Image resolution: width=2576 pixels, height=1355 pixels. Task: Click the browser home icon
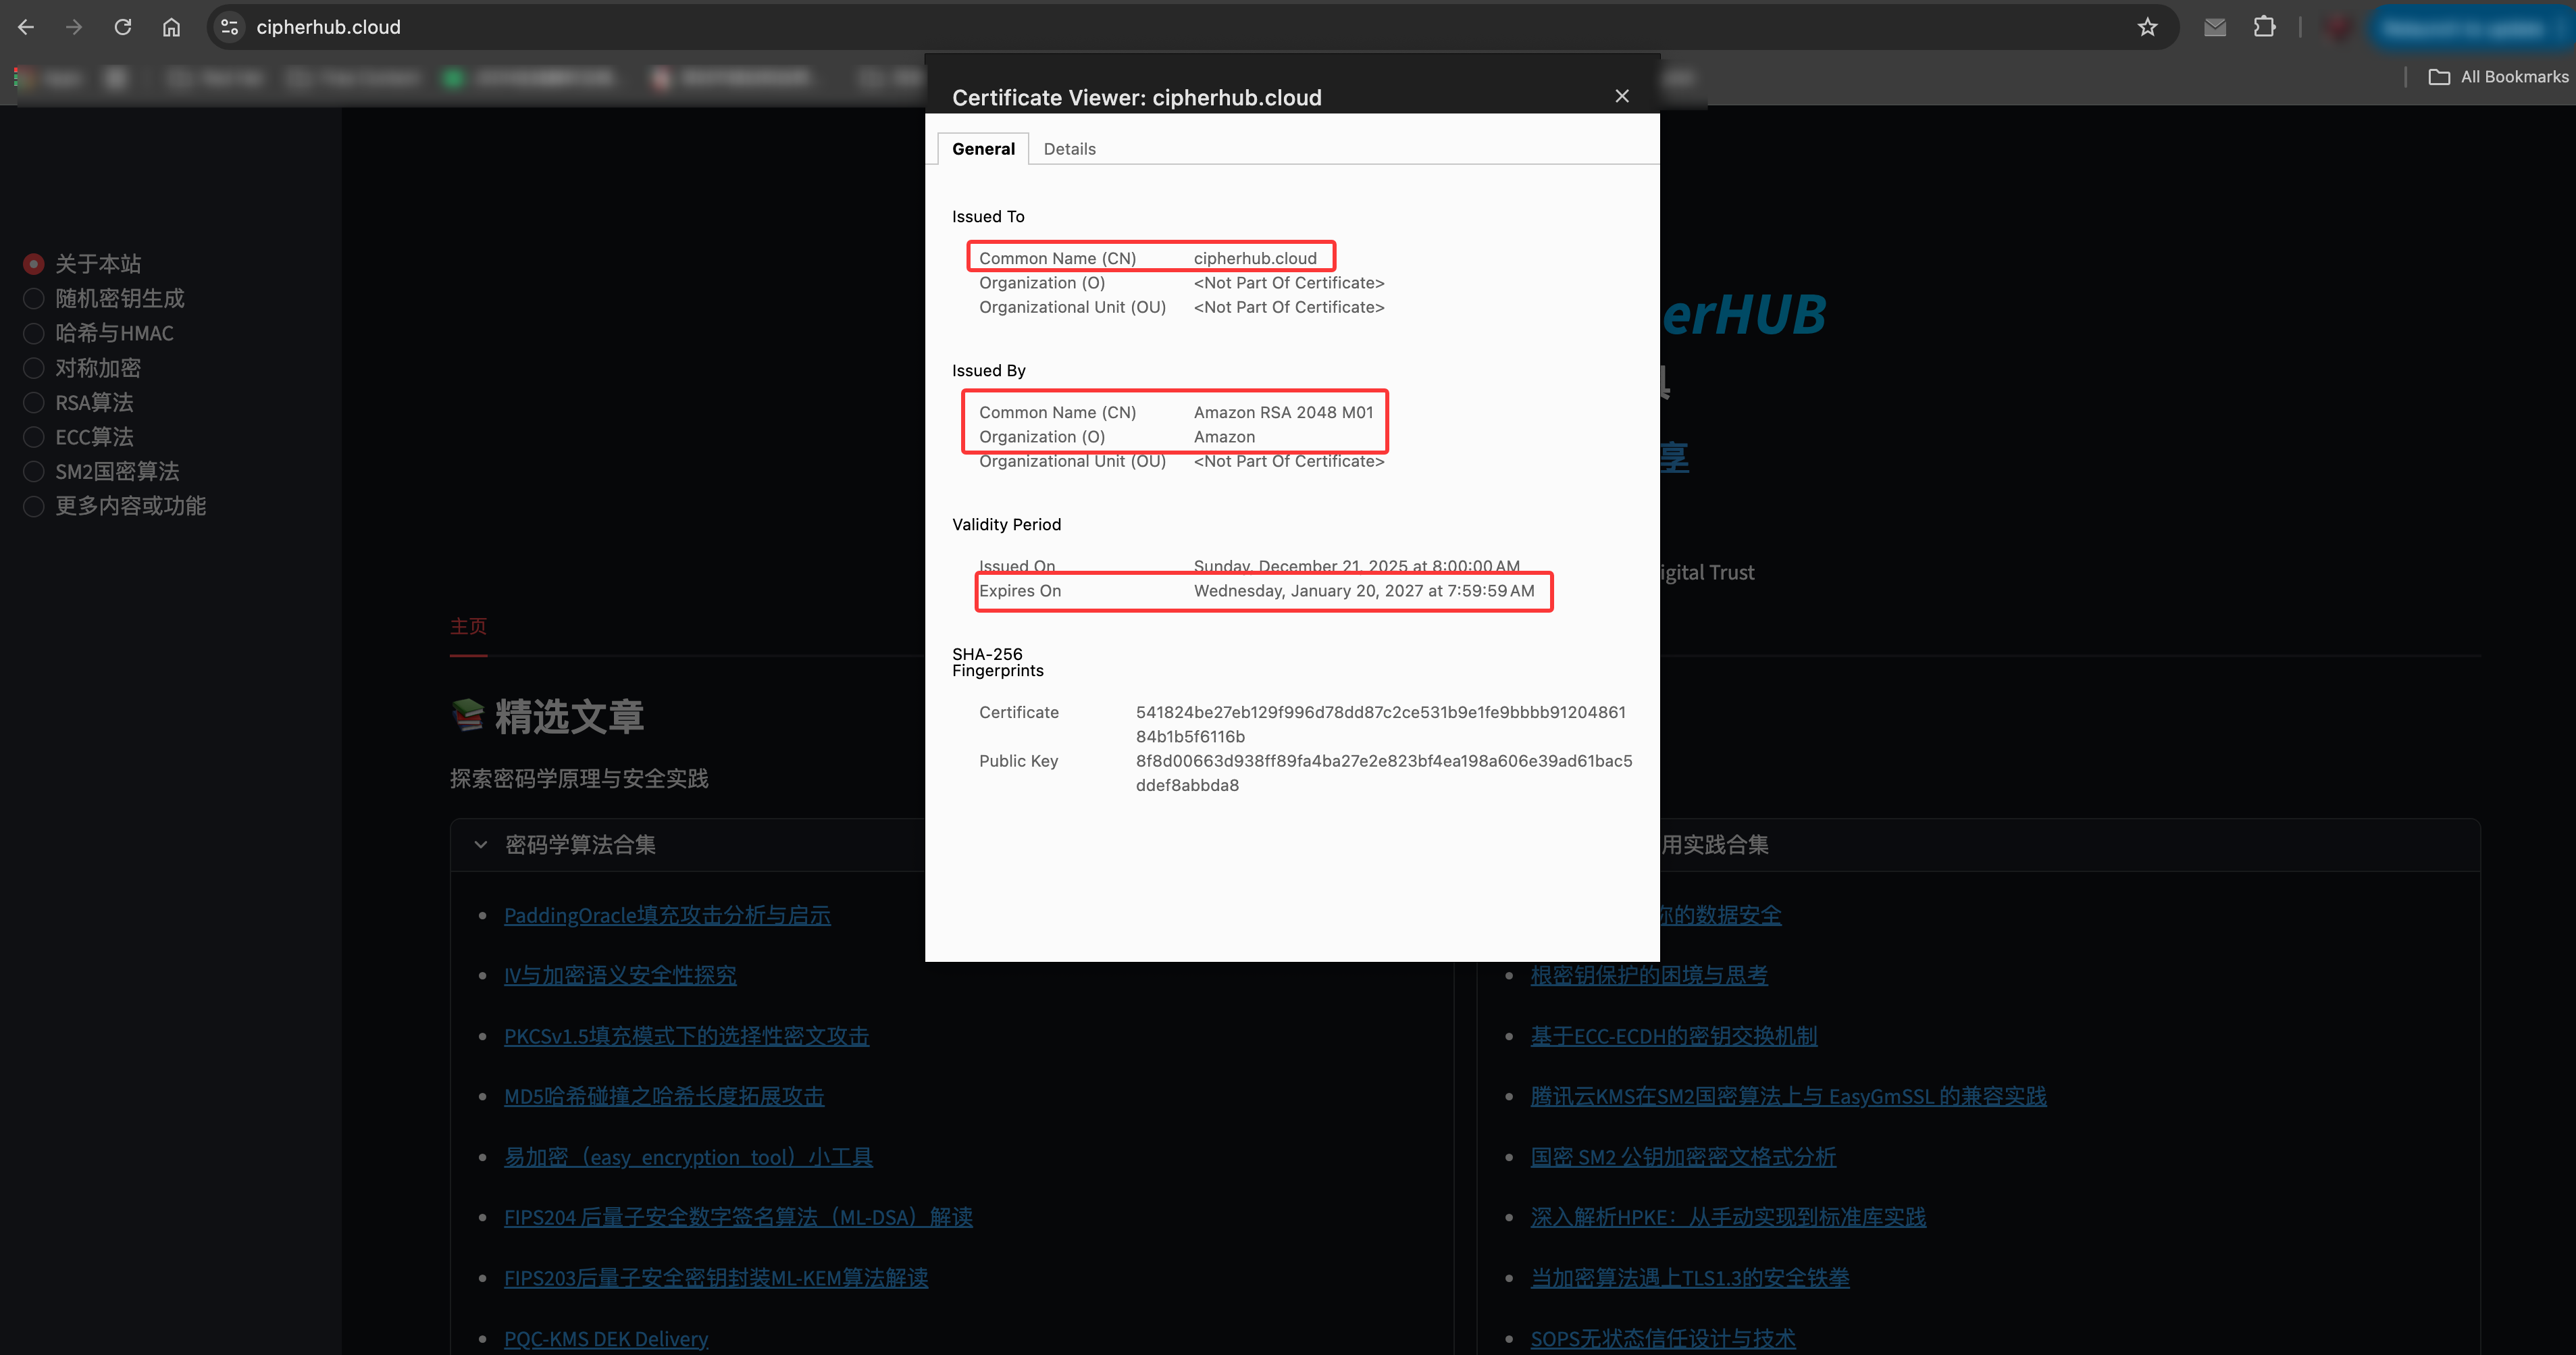[x=170, y=27]
